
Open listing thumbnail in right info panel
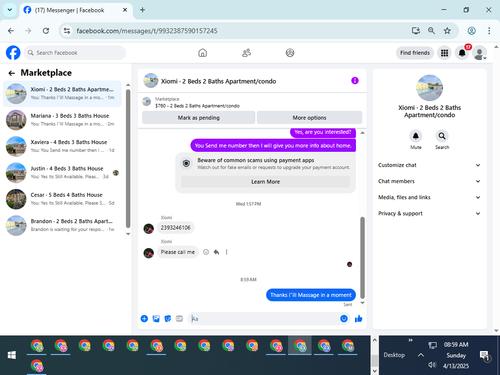coord(429,88)
